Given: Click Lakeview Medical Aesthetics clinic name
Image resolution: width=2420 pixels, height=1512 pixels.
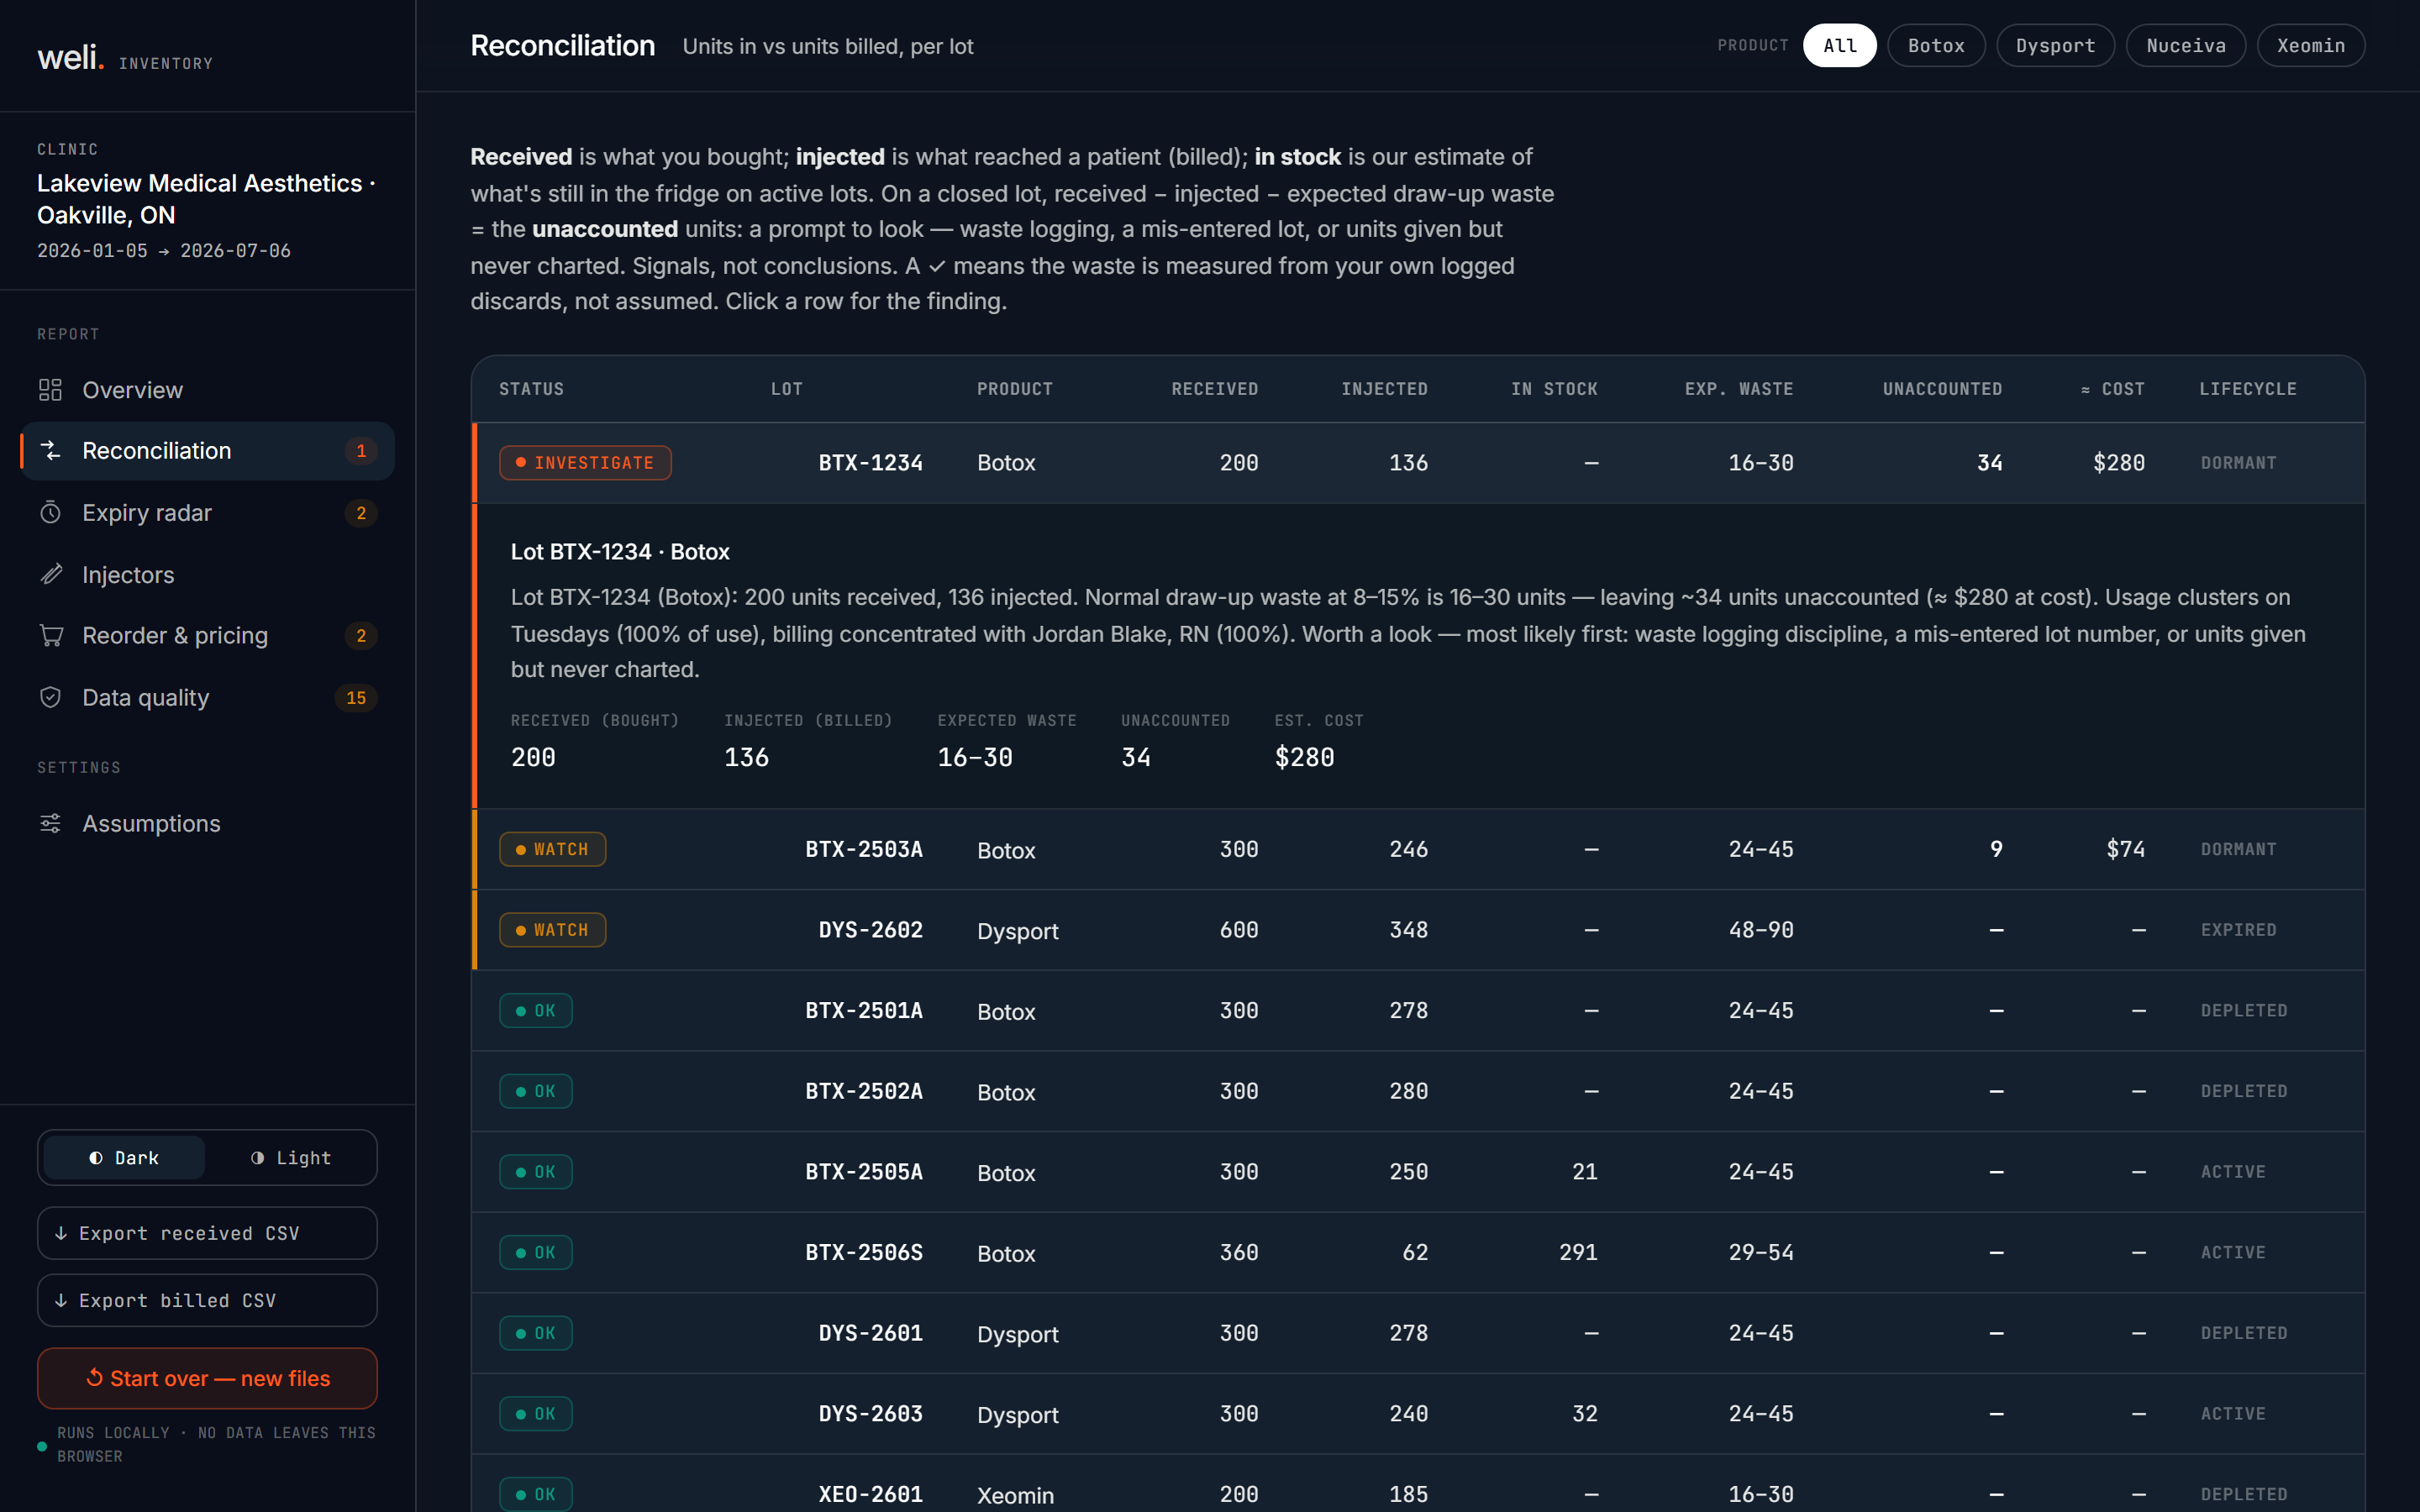Looking at the screenshot, I should point(206,199).
